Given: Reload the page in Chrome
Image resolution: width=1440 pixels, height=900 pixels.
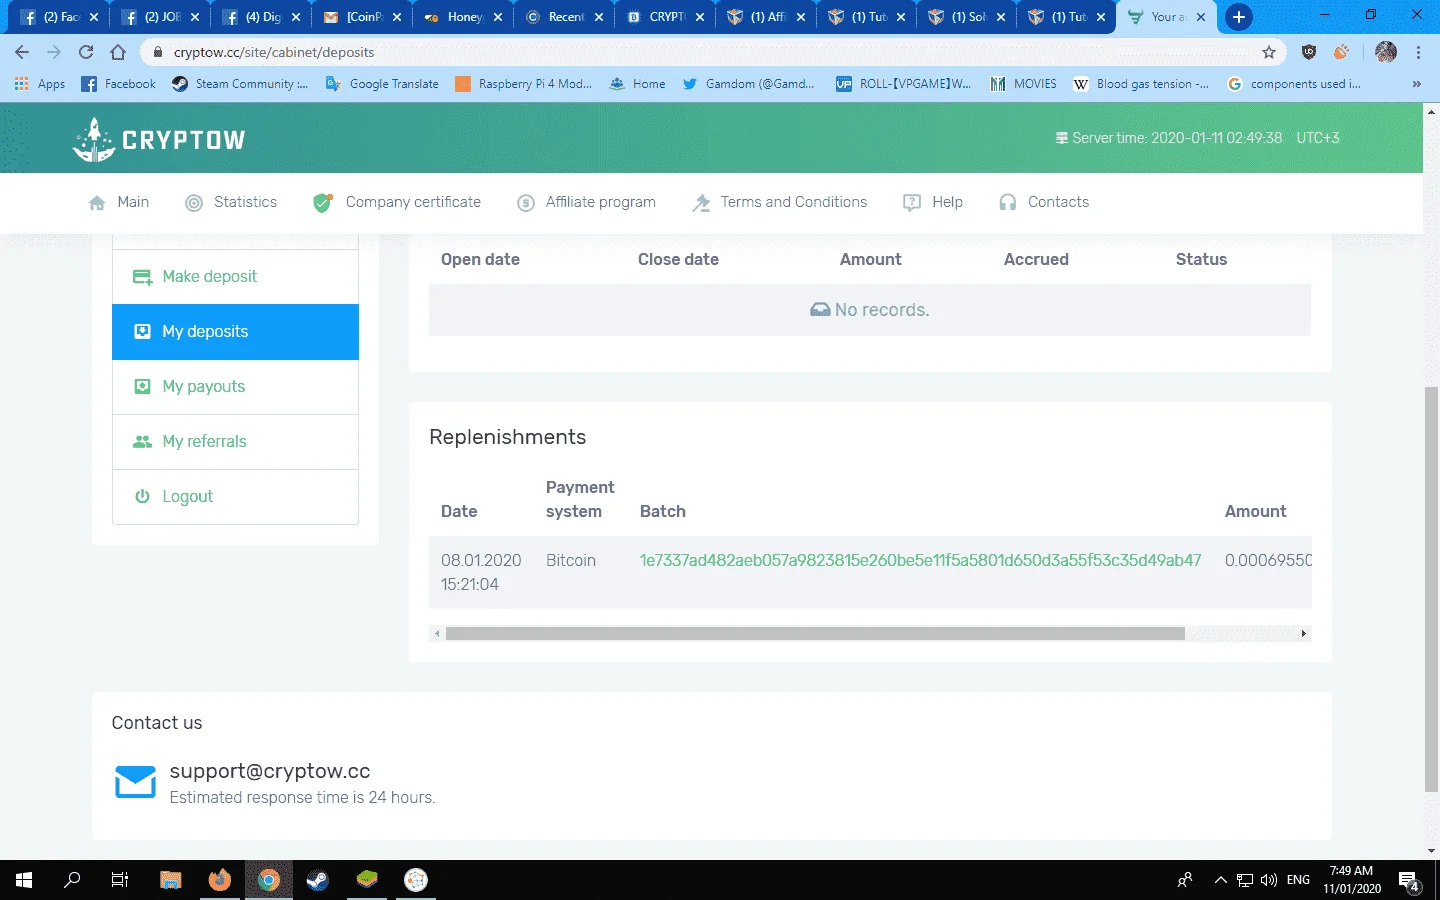Looking at the screenshot, I should tap(86, 52).
